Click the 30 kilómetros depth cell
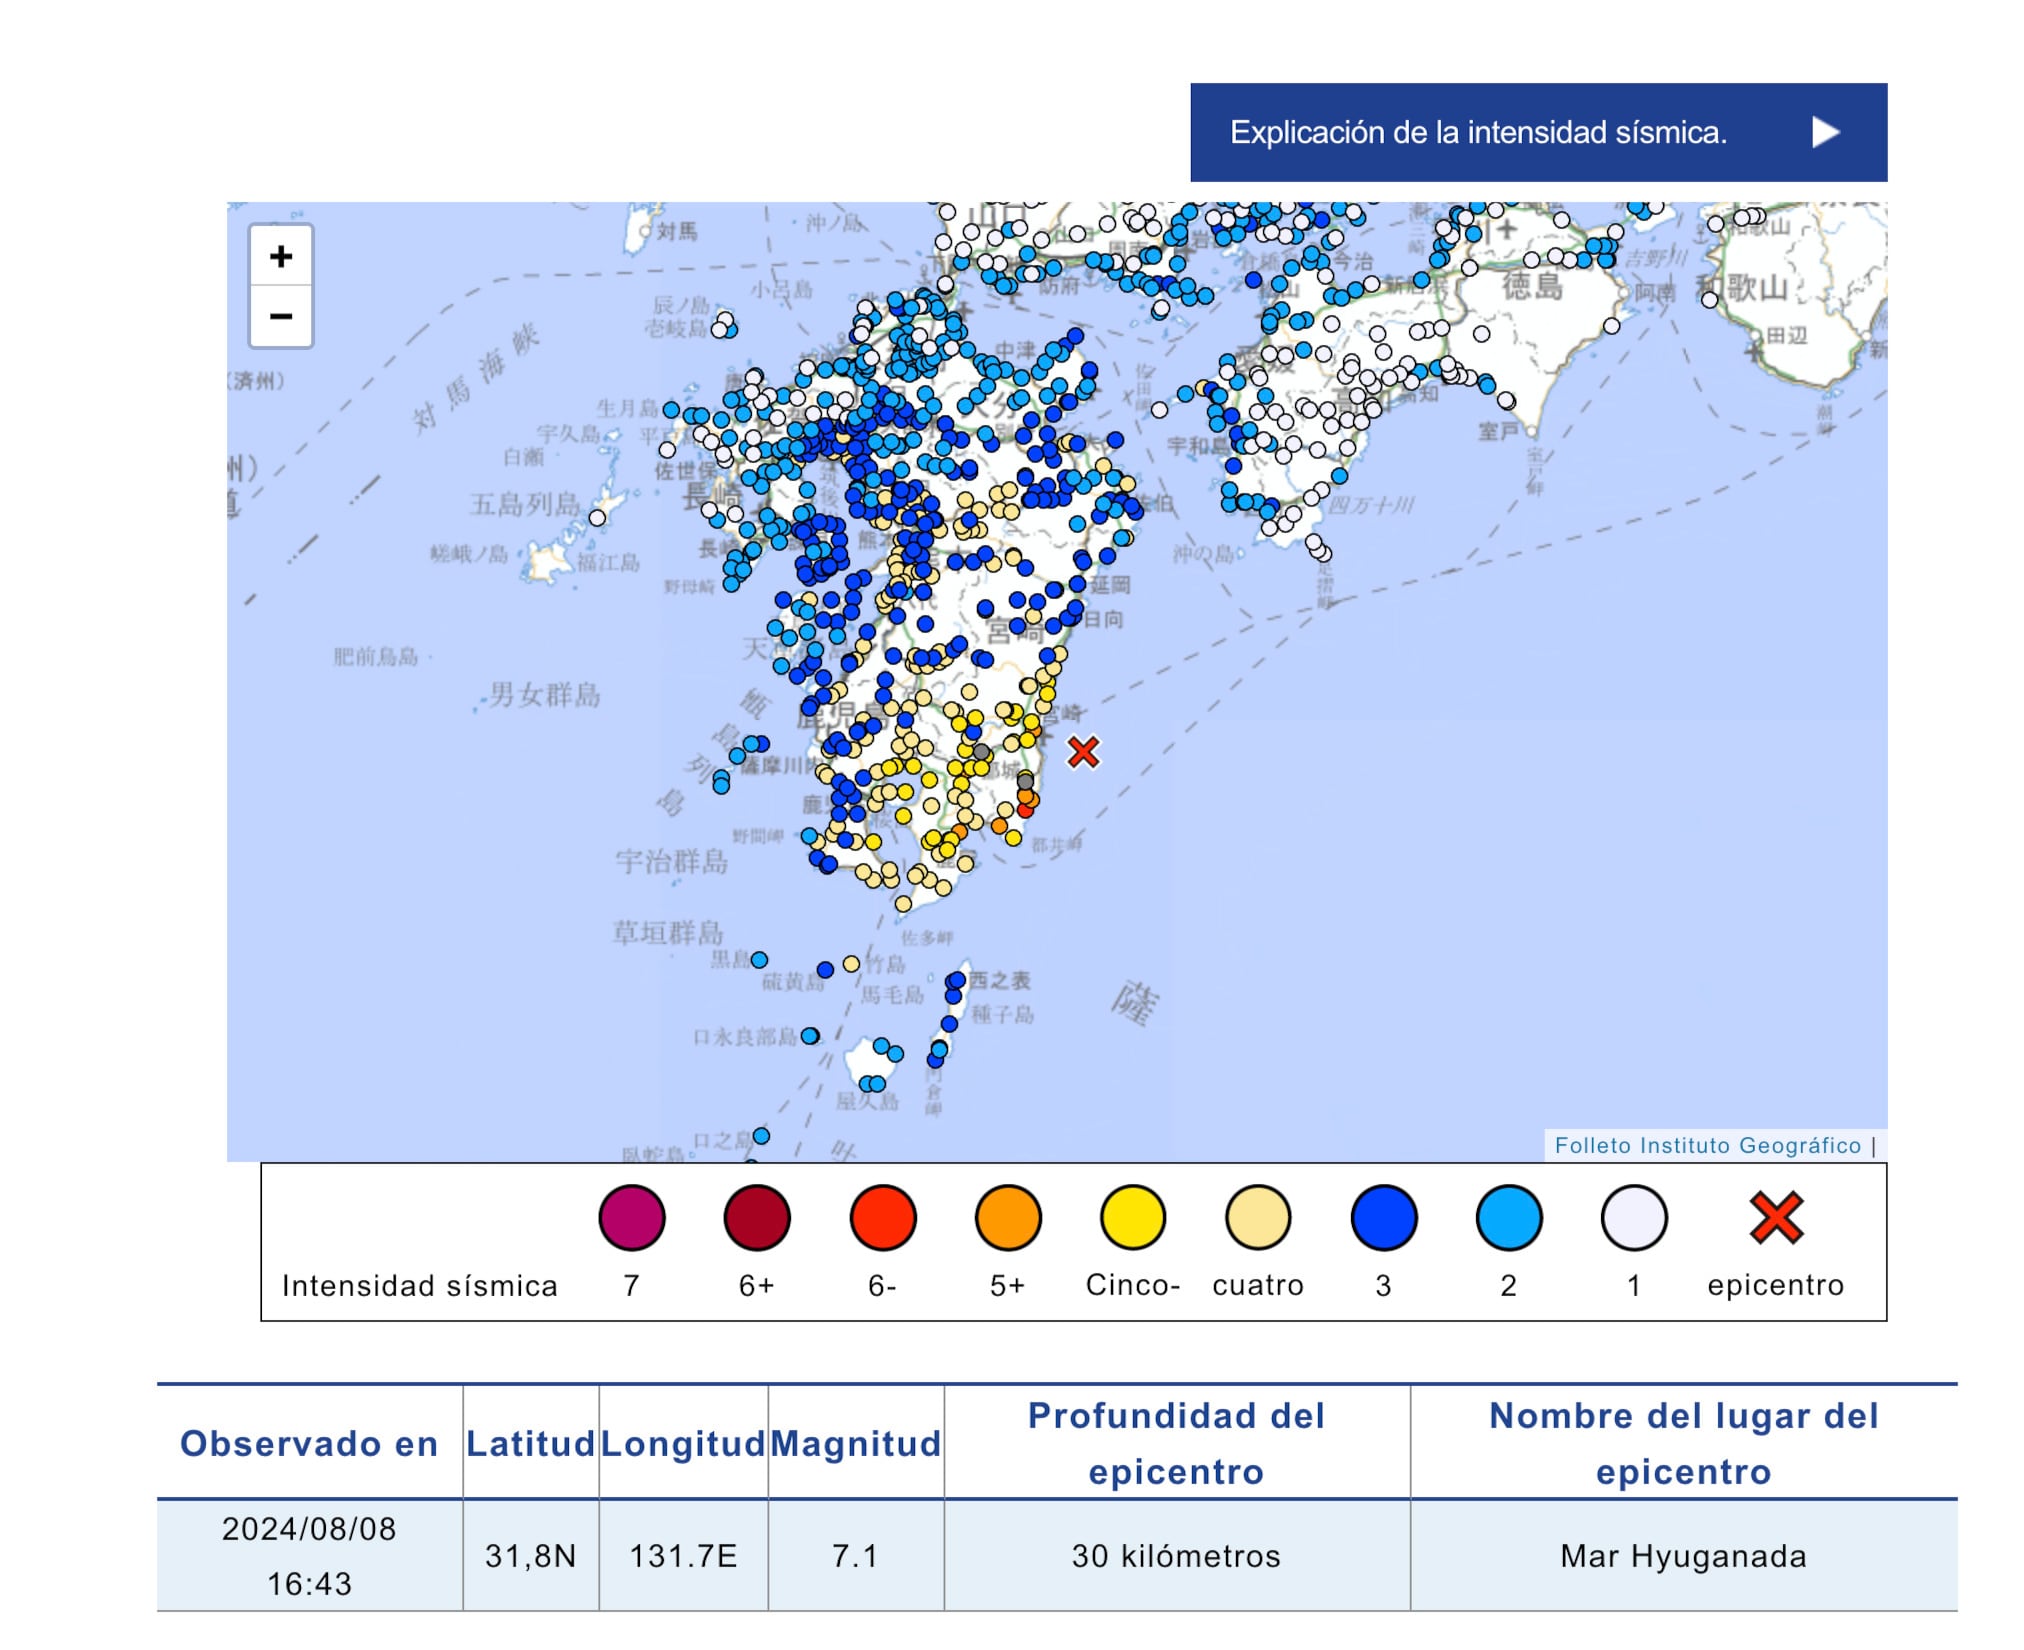Image resolution: width=2024 pixels, height=1650 pixels. point(1176,1556)
